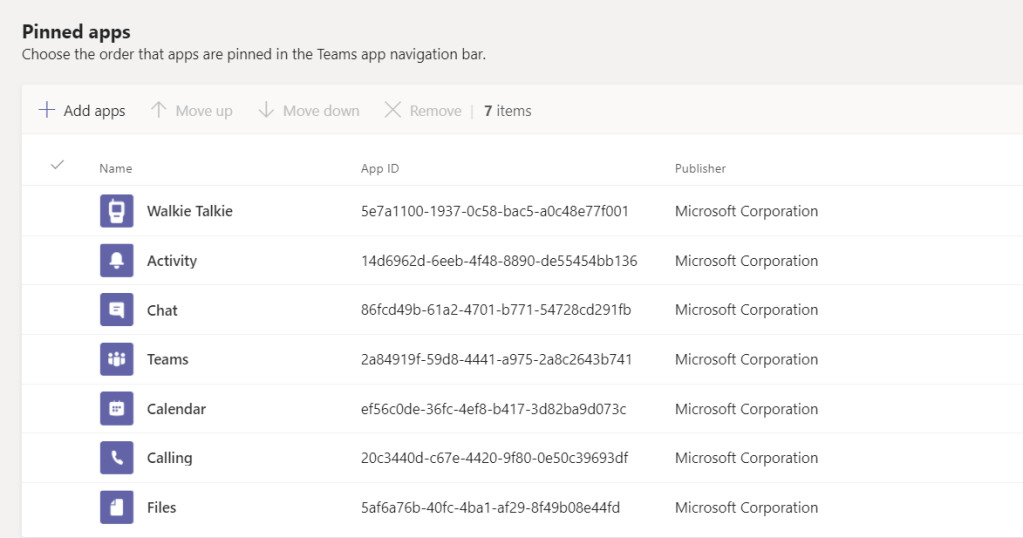Sort by the Name column header

(x=115, y=169)
